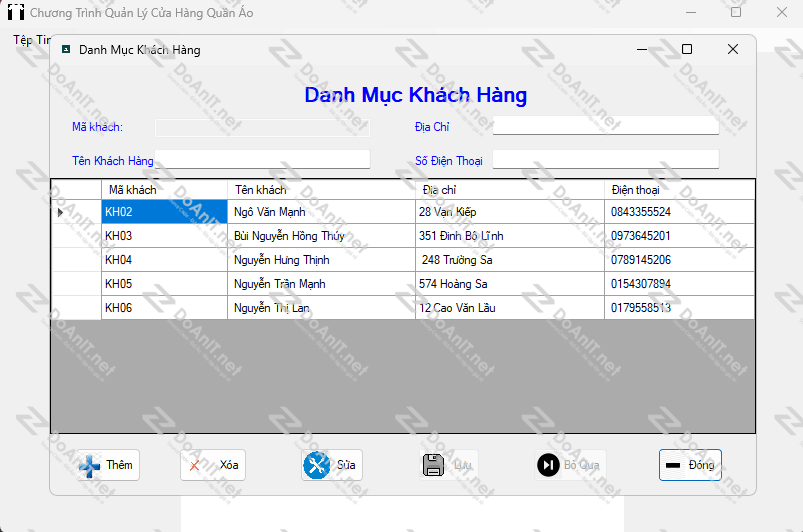Click the main application title bar icon
Image resolution: width=803 pixels, height=532 pixels.
16,12
